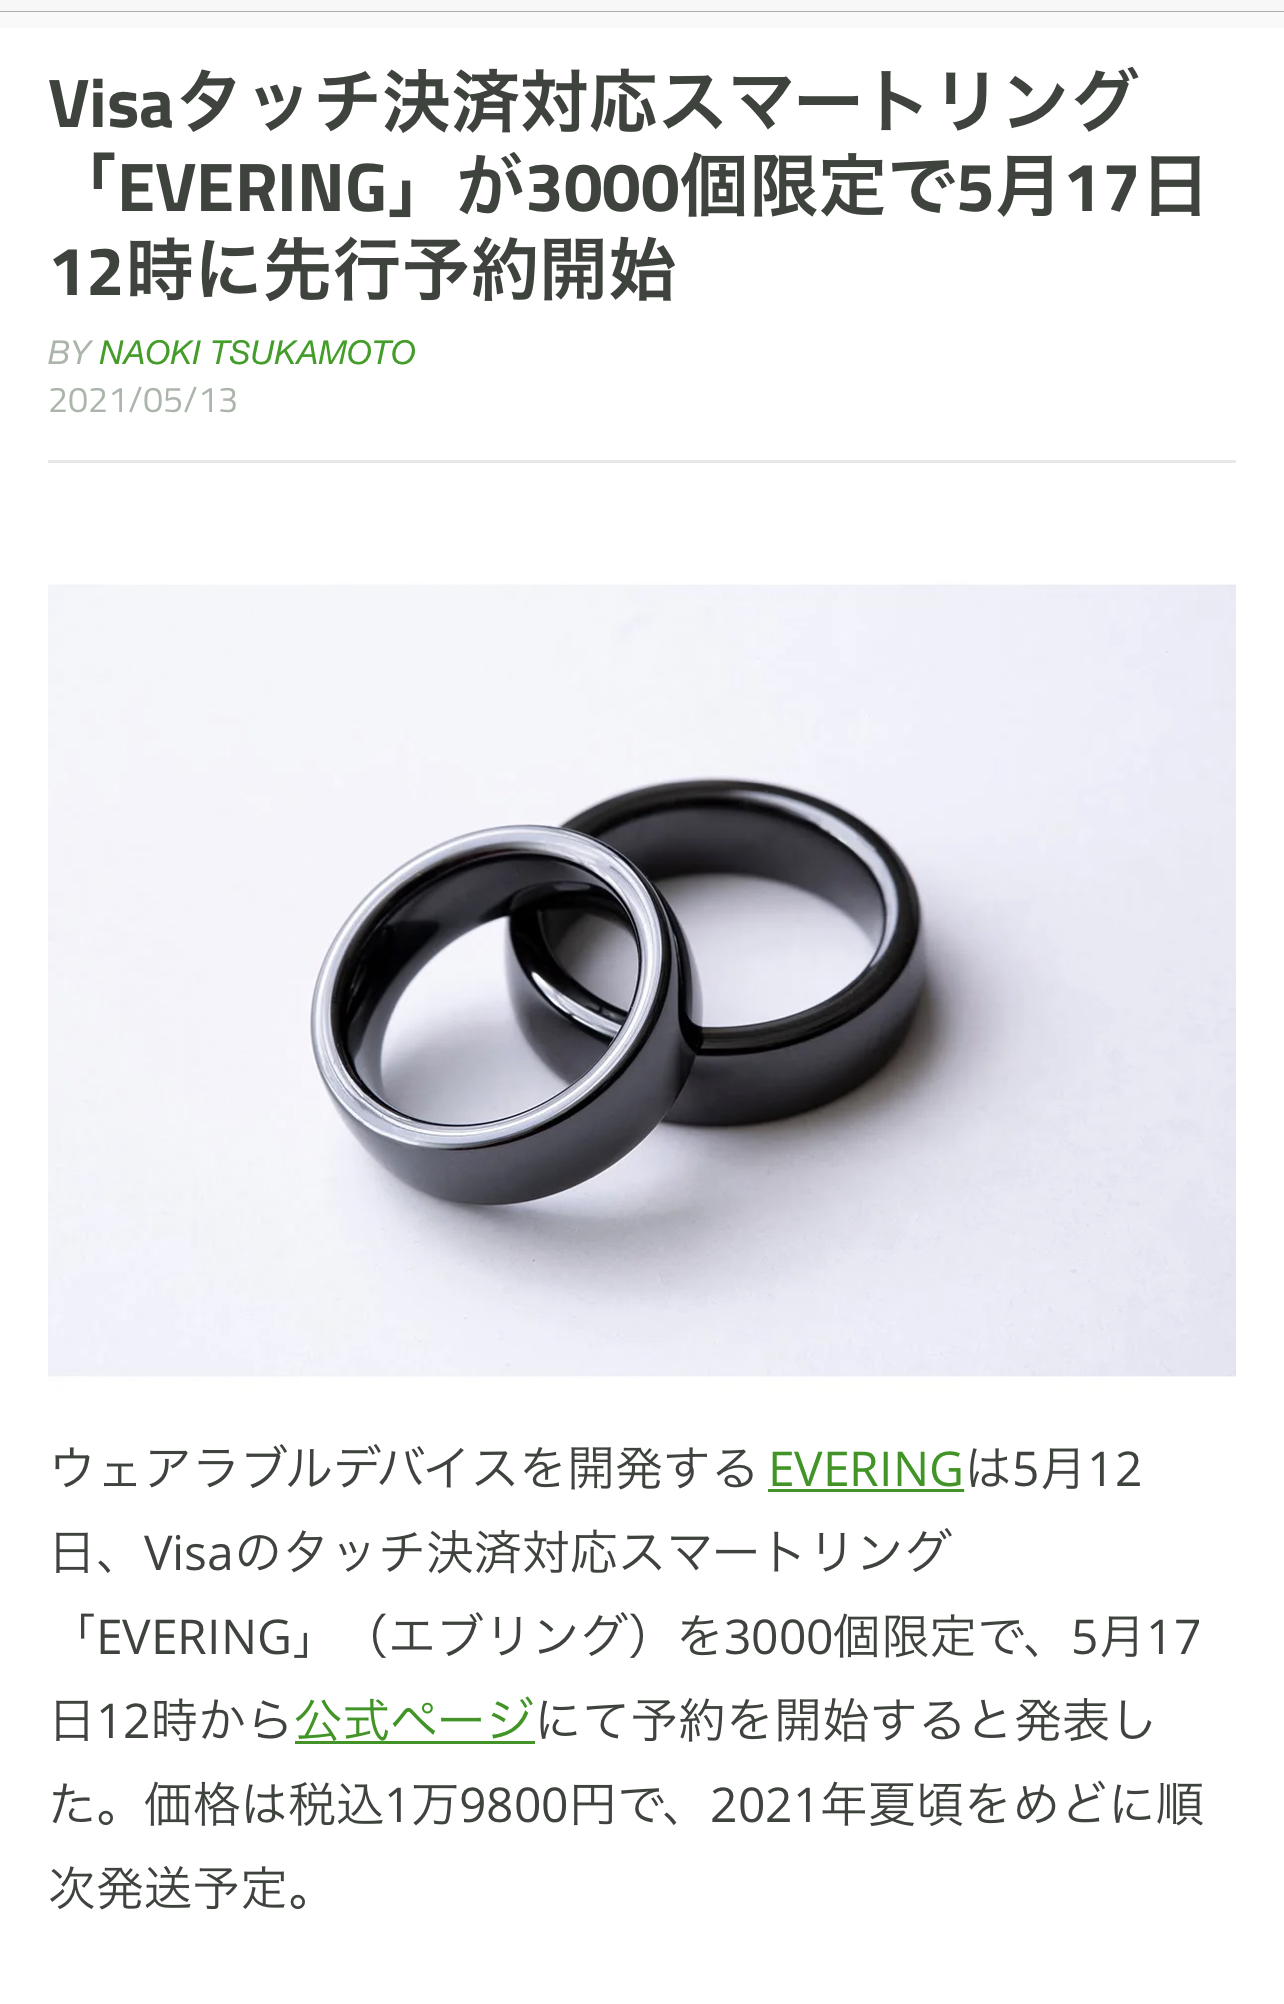Image resolution: width=1284 pixels, height=2004 pixels.
Task: Click the gray browser bar at top
Action: 642,6
